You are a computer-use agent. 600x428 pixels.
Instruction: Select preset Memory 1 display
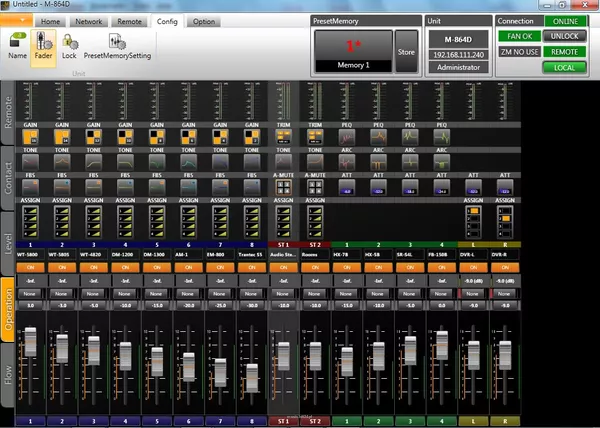(x=354, y=52)
